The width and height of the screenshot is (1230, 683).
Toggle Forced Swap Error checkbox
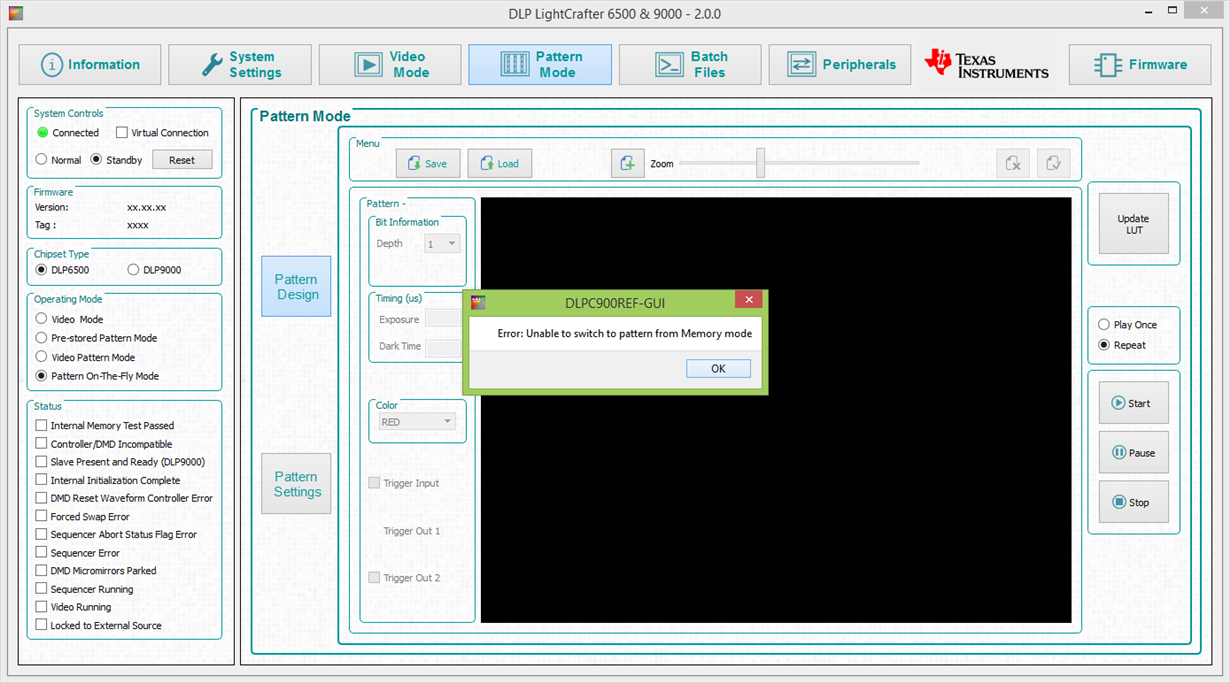[x=42, y=516]
